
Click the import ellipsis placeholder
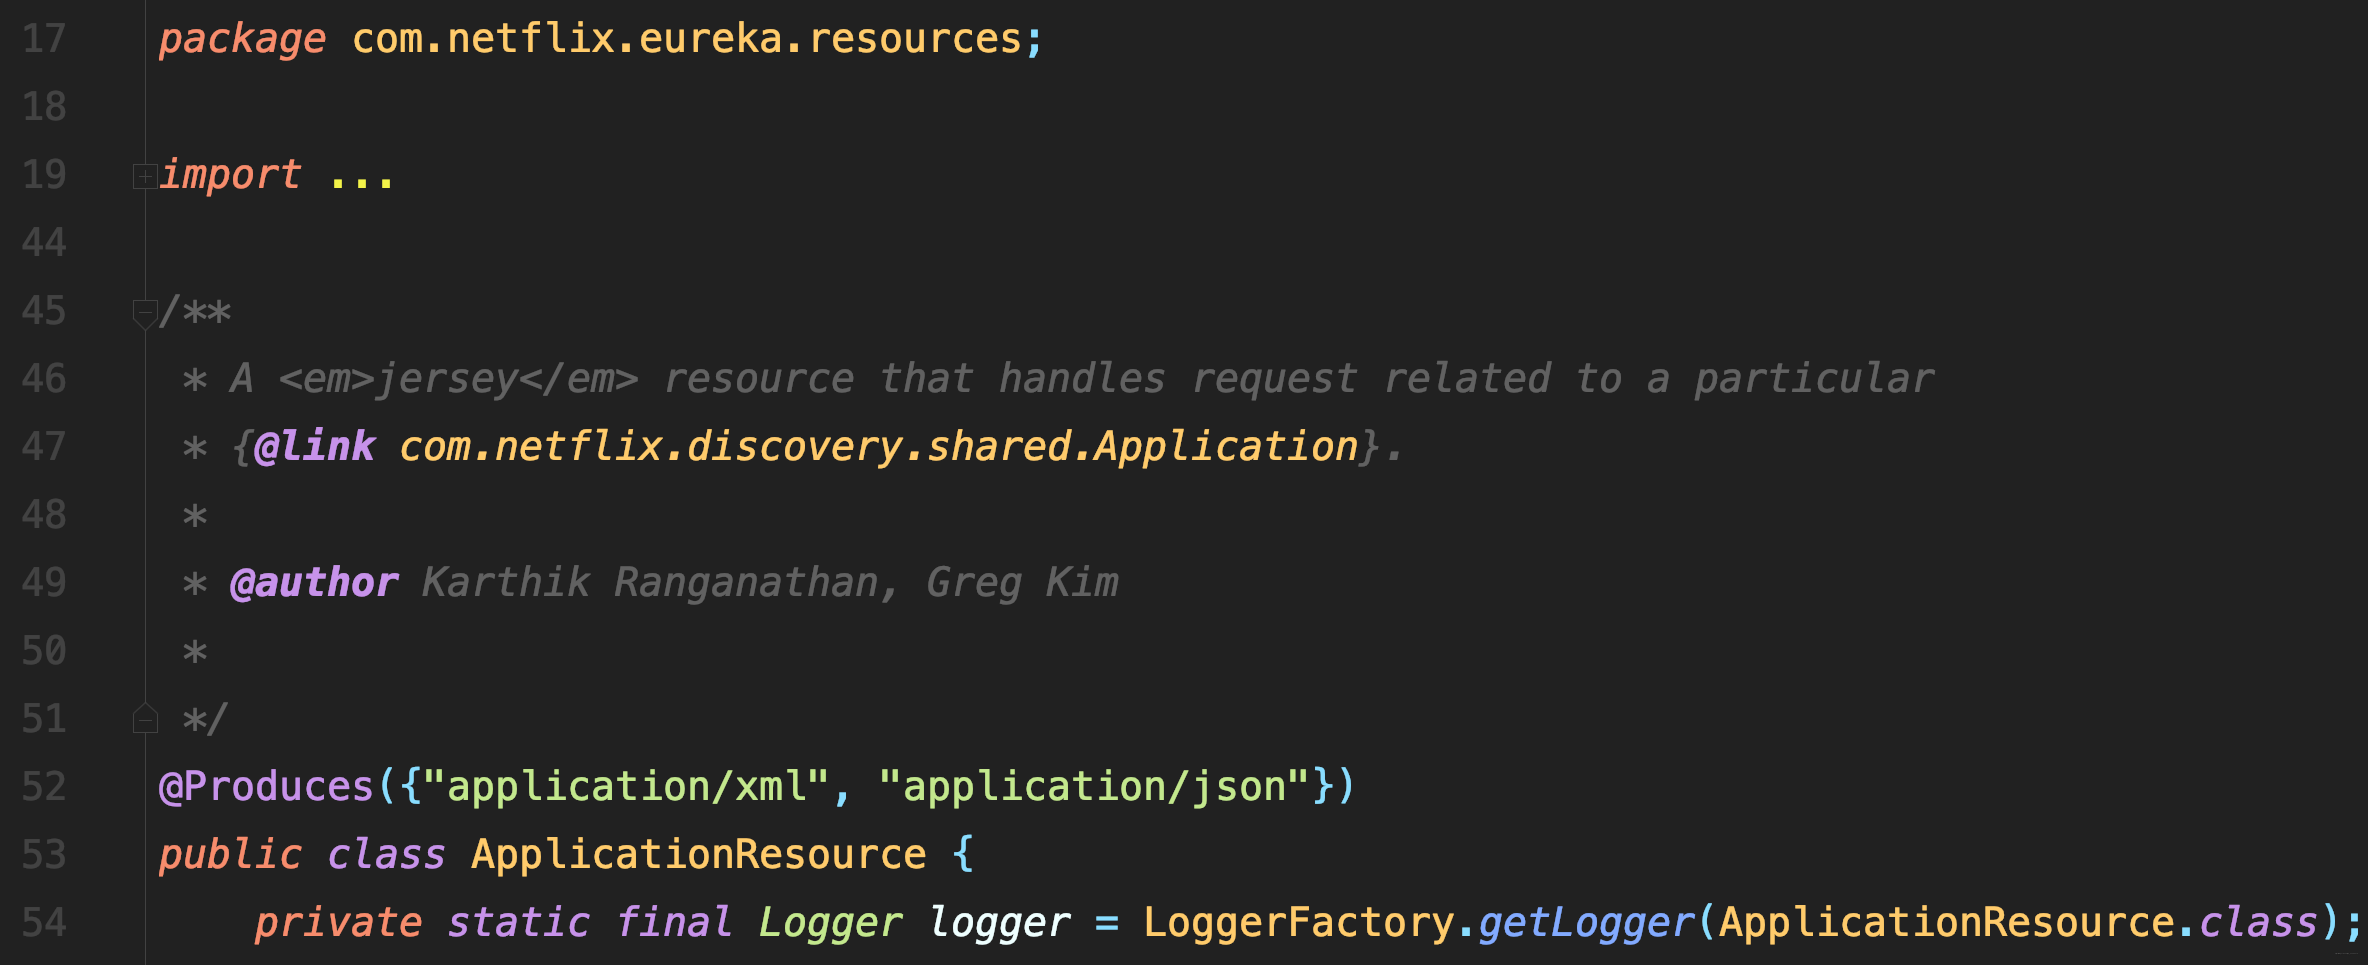pos(361,177)
